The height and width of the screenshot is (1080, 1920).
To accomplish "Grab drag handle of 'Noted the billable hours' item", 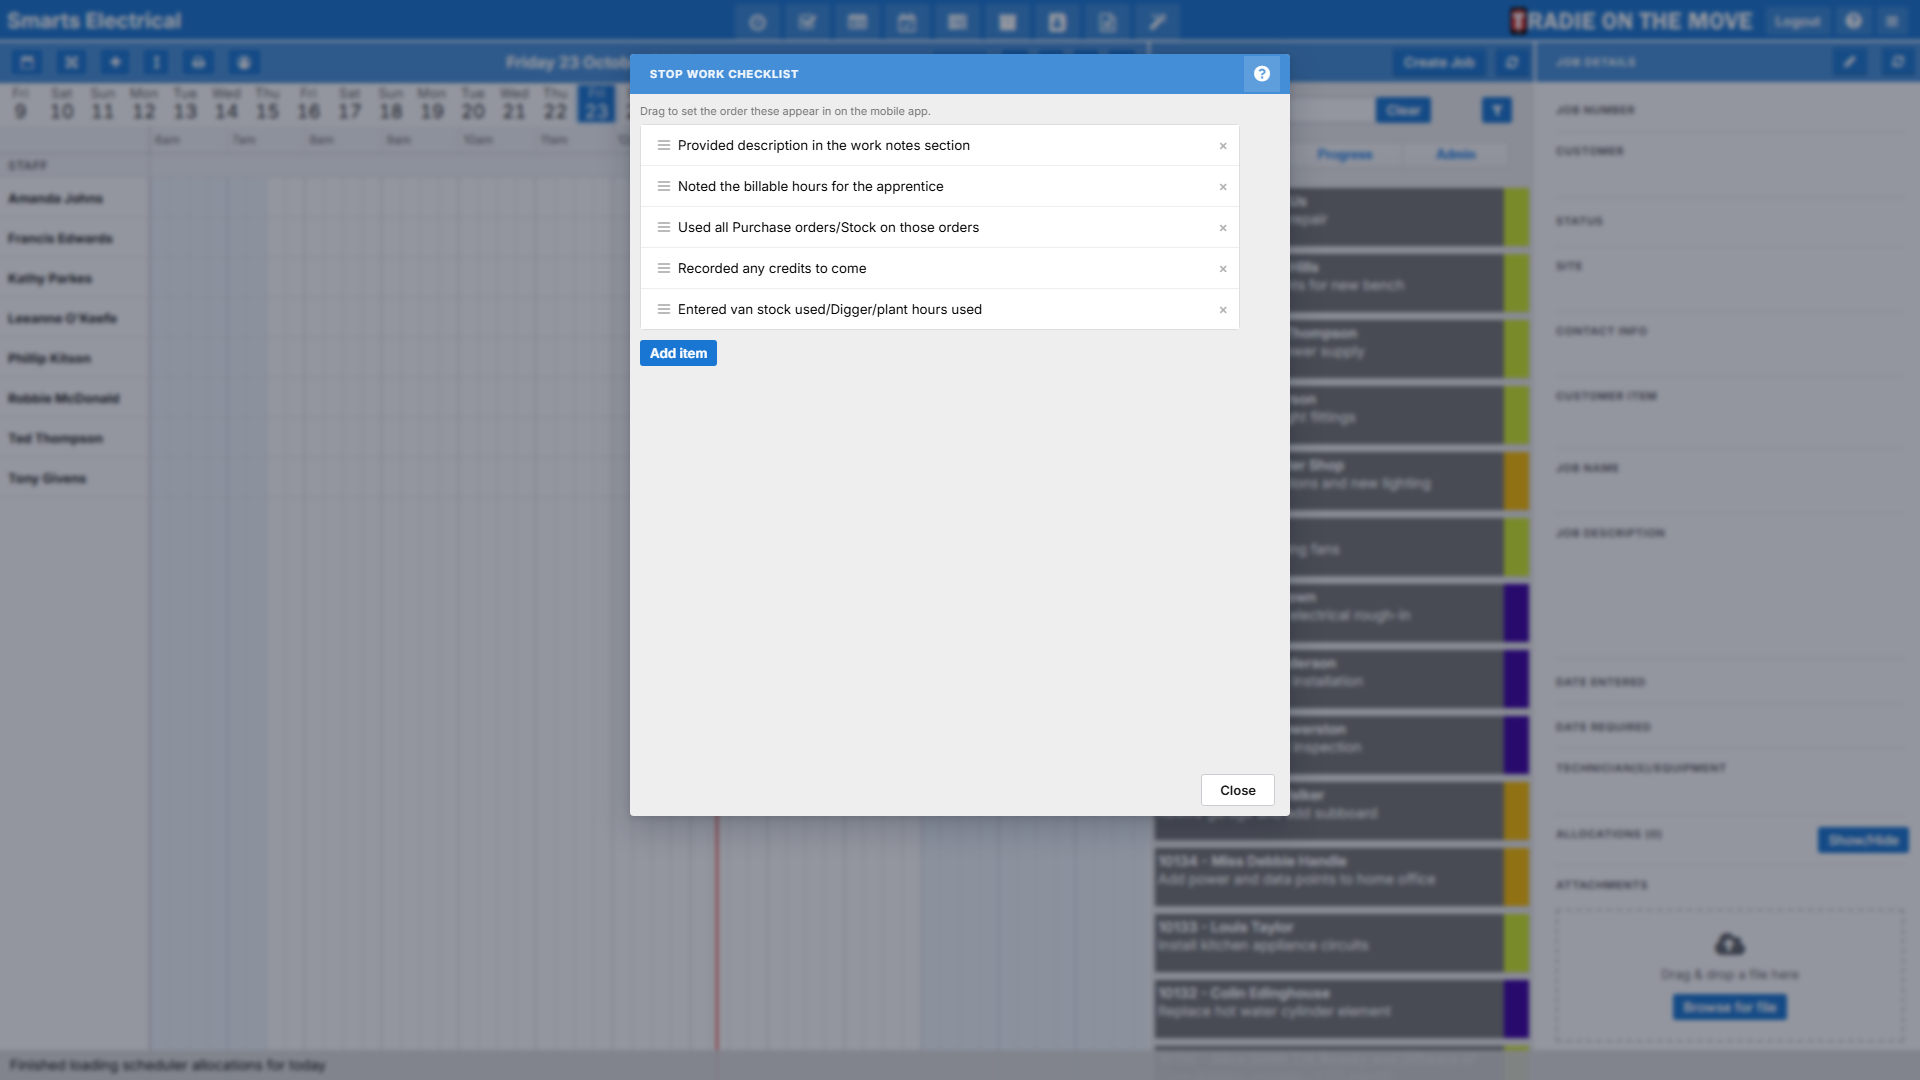I will (x=664, y=187).
